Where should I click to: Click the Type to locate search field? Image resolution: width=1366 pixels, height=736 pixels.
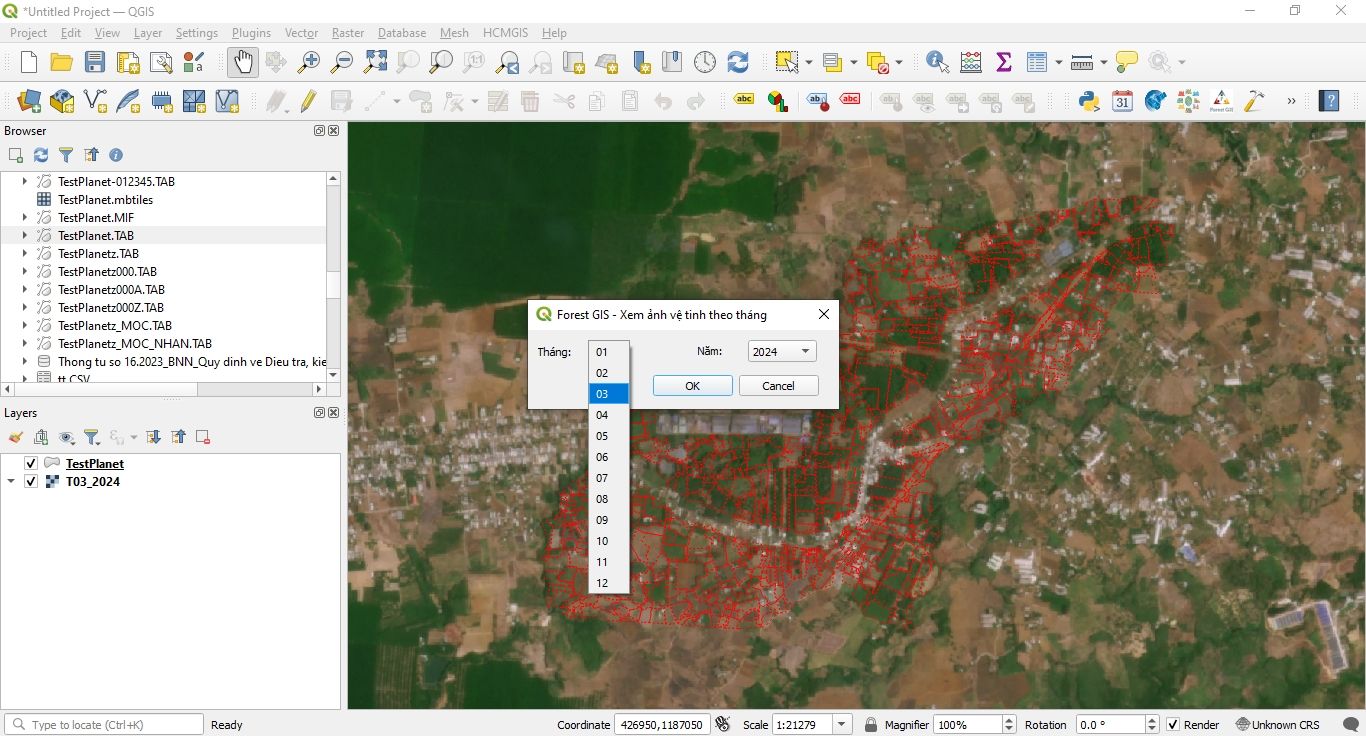pyautogui.click(x=110, y=725)
